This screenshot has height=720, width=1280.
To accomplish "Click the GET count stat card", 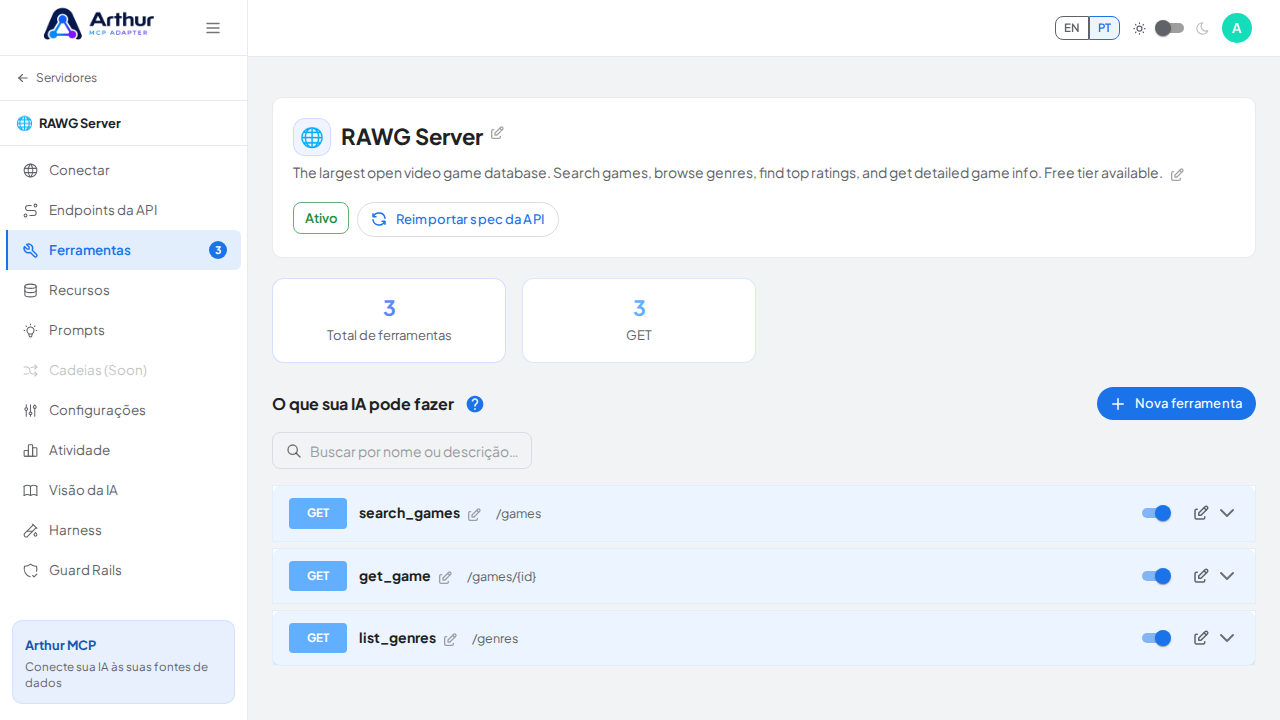I will coord(639,320).
